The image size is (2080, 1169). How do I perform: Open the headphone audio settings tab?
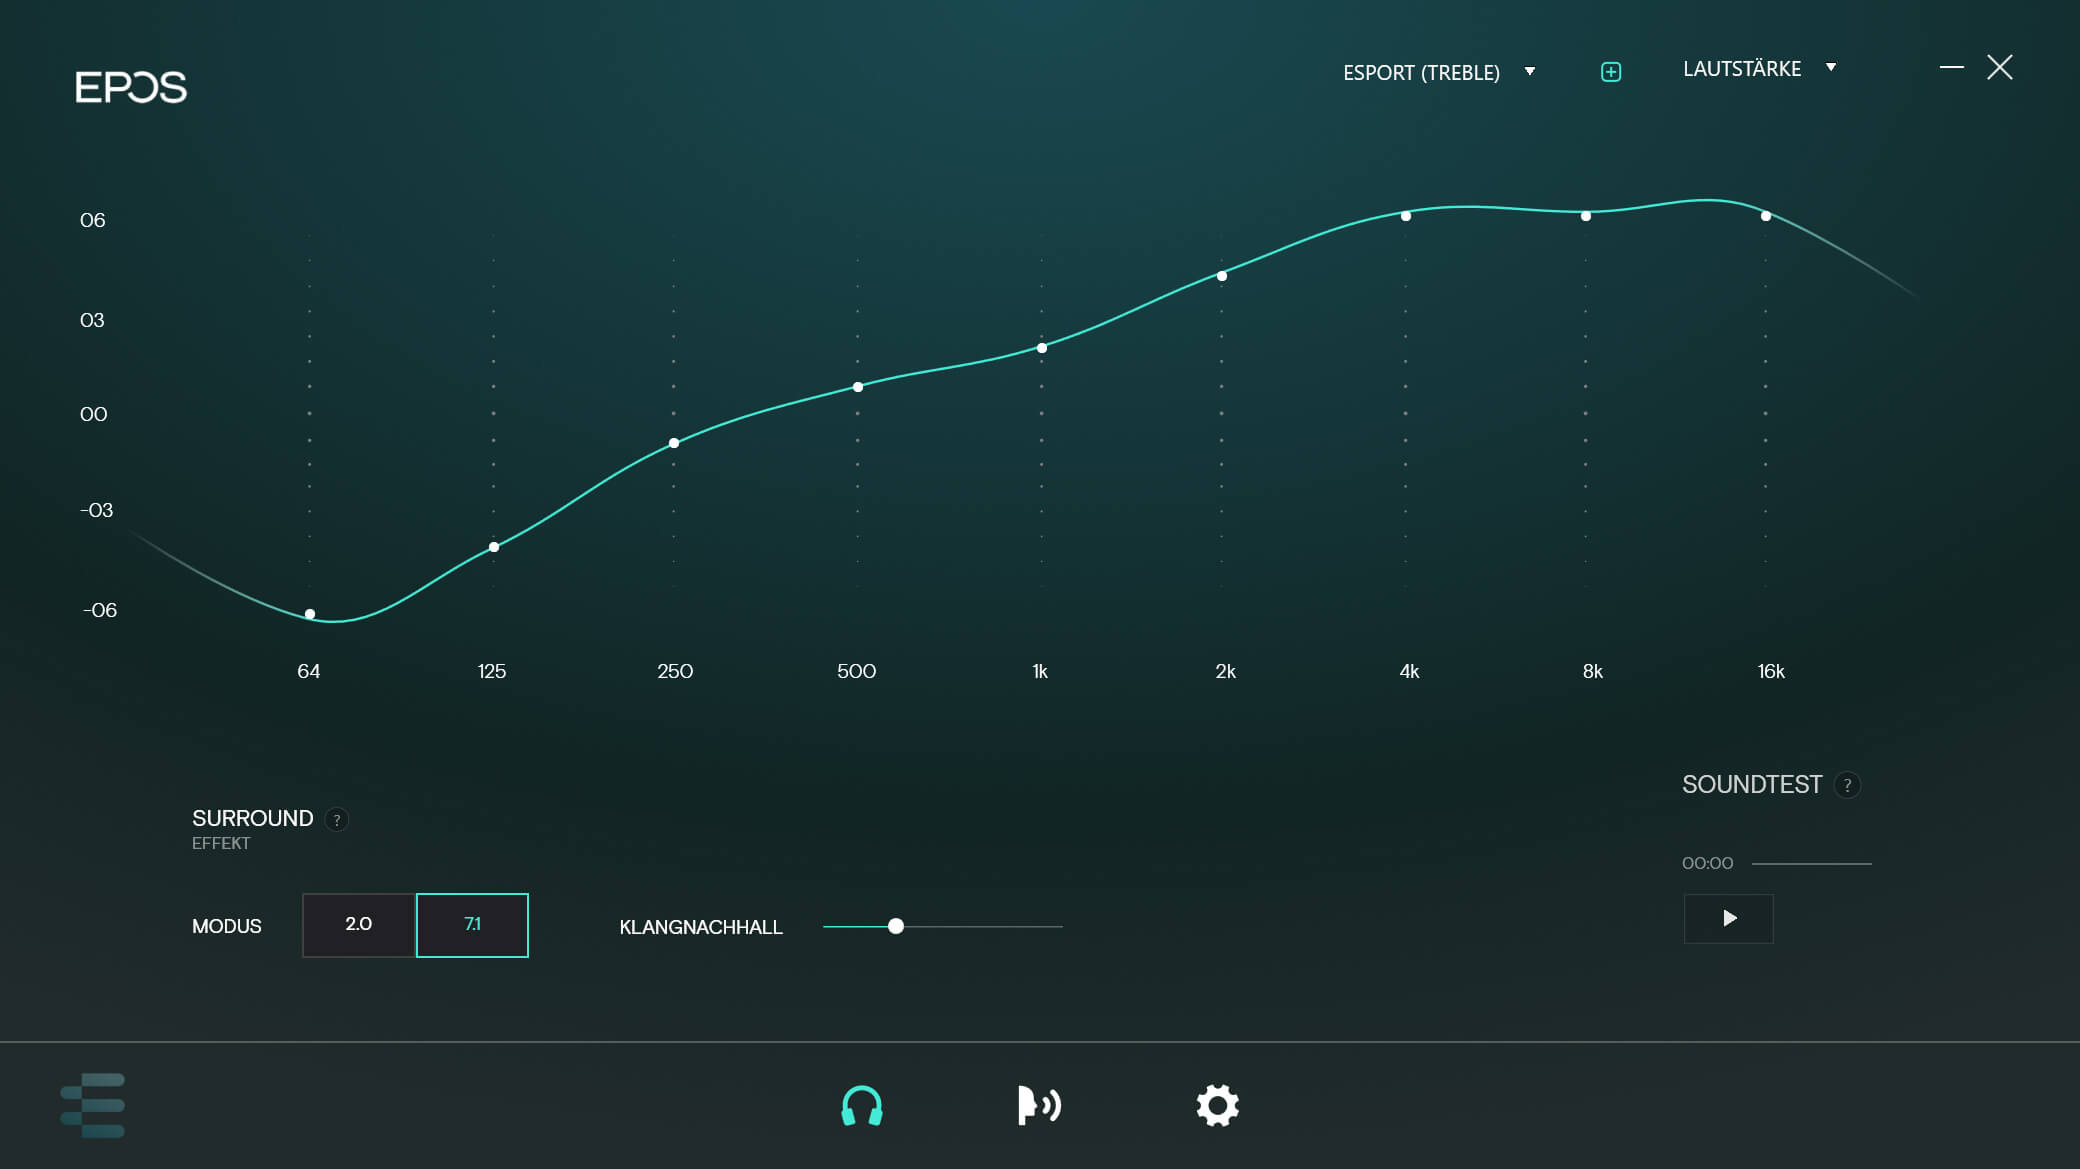pos(861,1106)
